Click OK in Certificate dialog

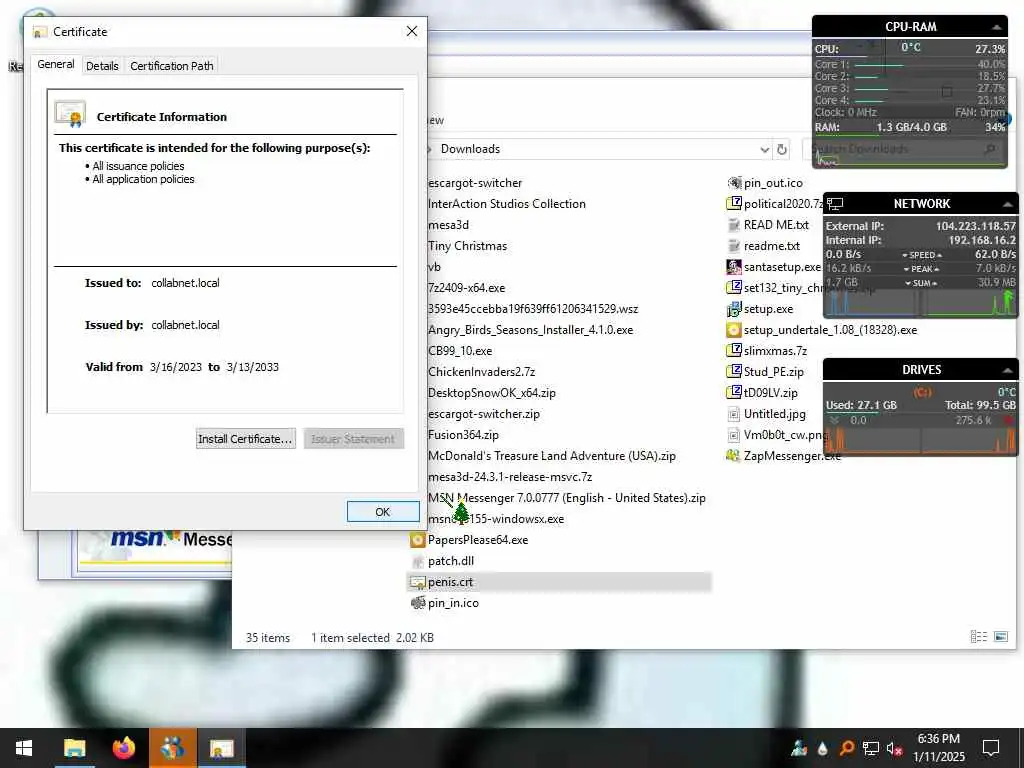pyautogui.click(x=383, y=512)
